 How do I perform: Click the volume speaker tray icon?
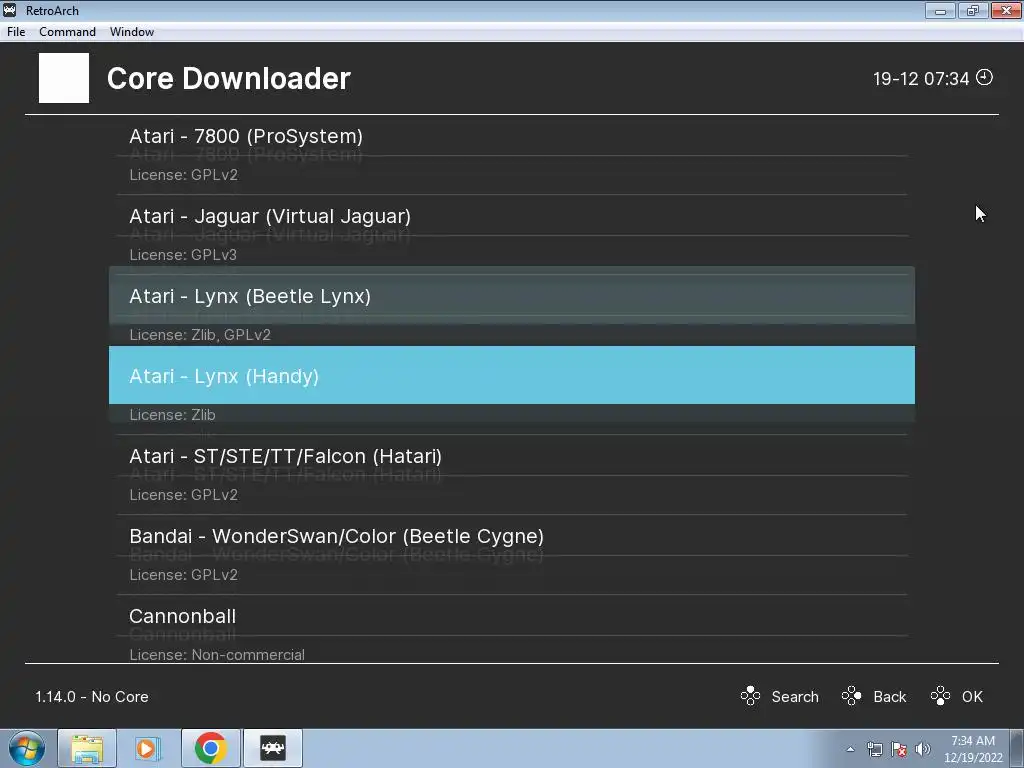tap(922, 749)
